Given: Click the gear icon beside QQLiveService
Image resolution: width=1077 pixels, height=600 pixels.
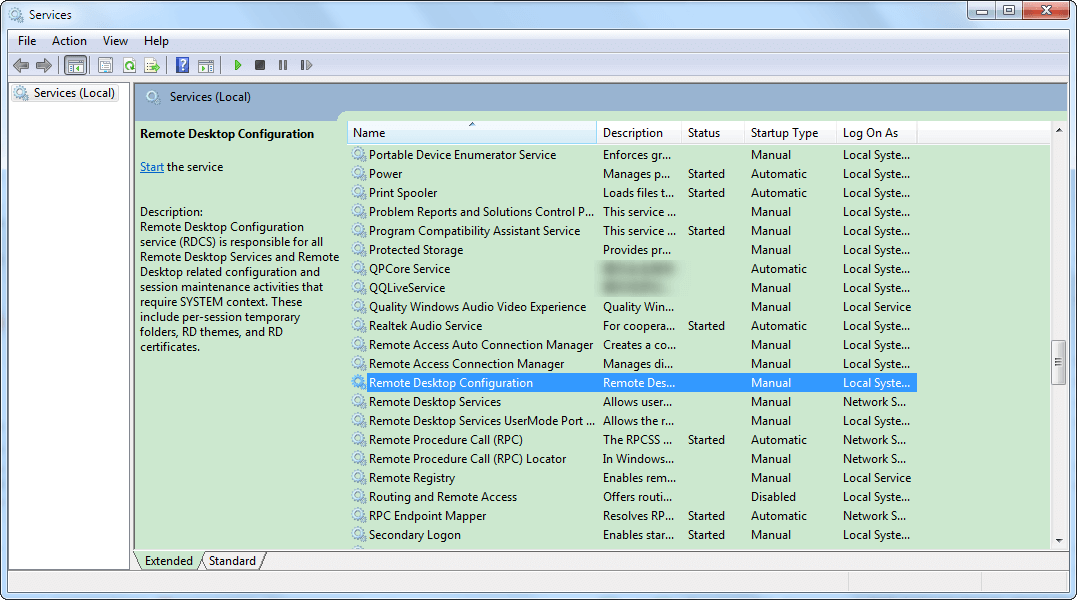Looking at the screenshot, I should point(359,287).
